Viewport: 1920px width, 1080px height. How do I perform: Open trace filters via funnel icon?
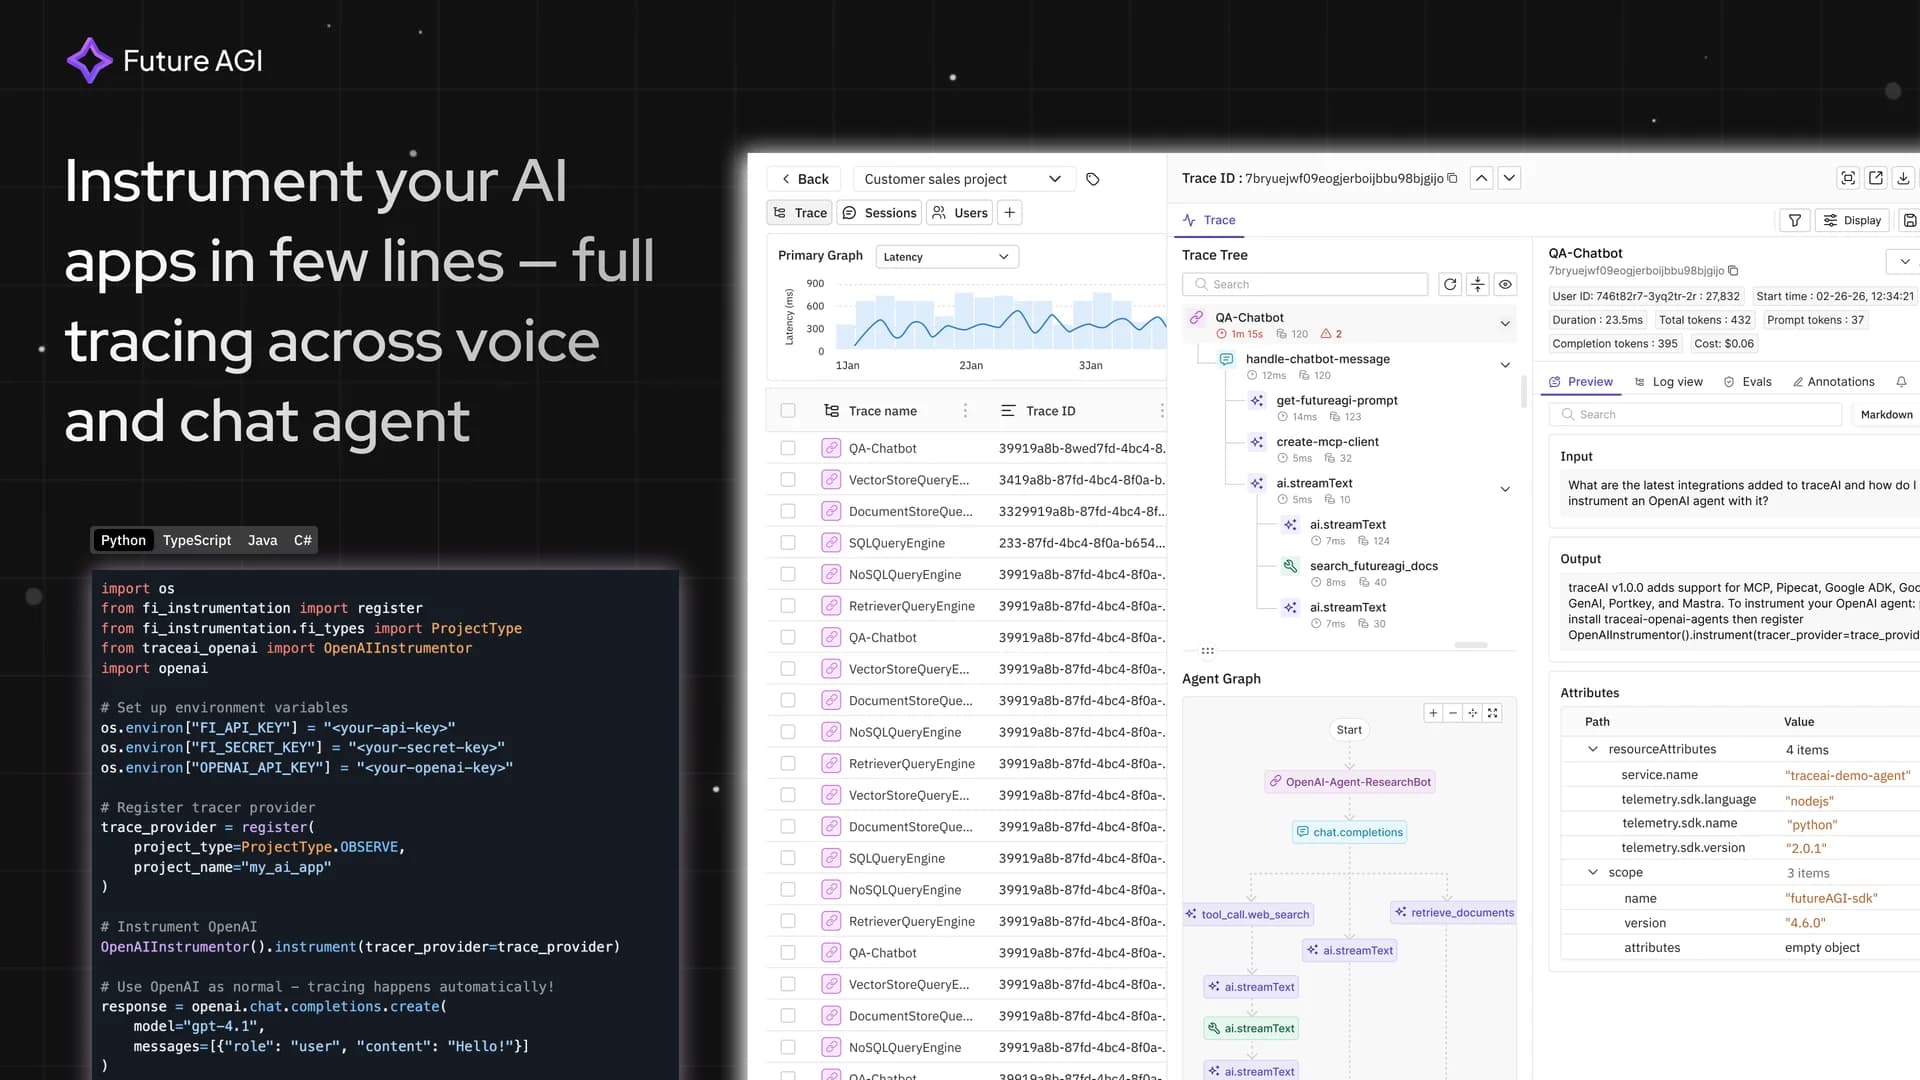pyautogui.click(x=1794, y=220)
